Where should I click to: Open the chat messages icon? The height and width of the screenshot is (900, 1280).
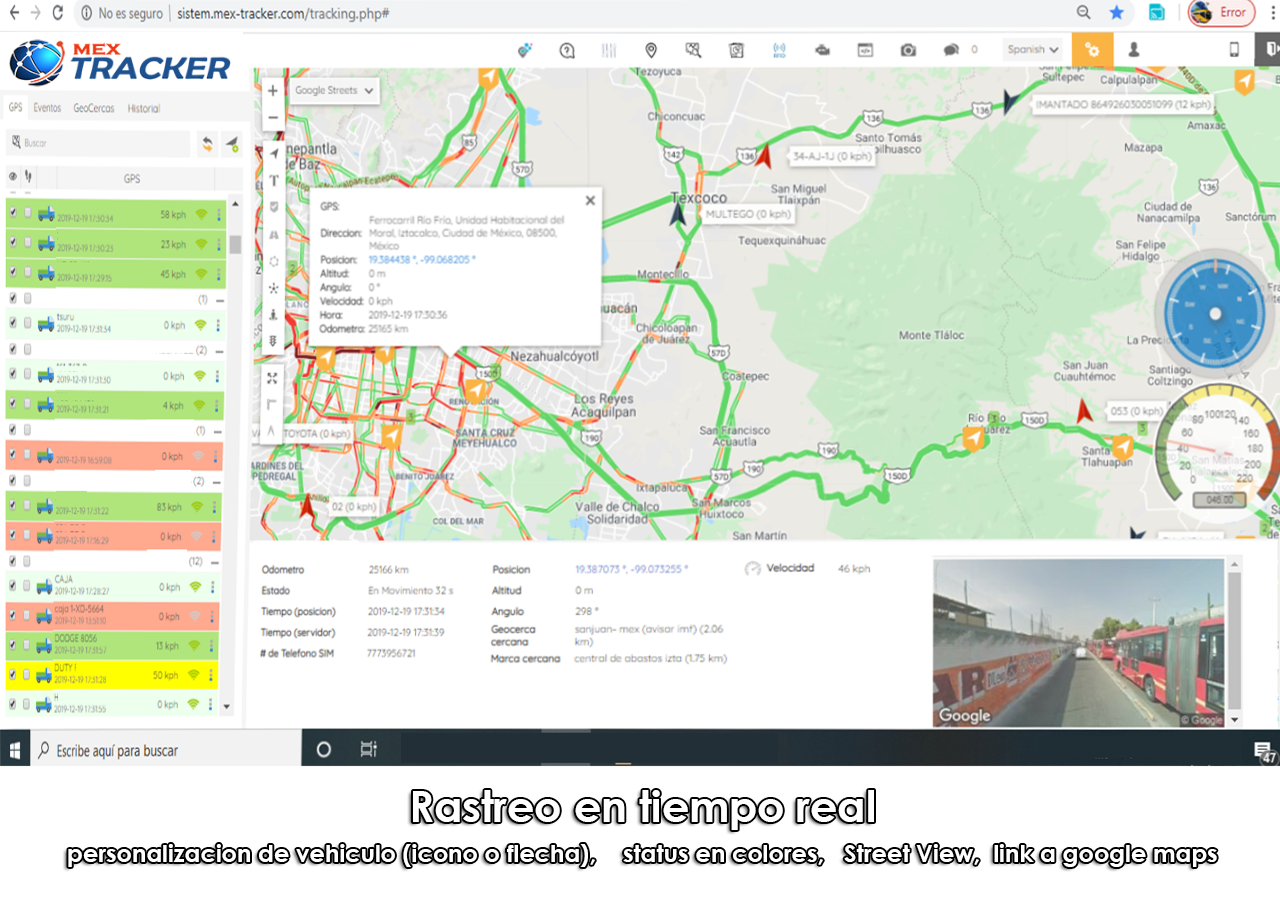(951, 50)
